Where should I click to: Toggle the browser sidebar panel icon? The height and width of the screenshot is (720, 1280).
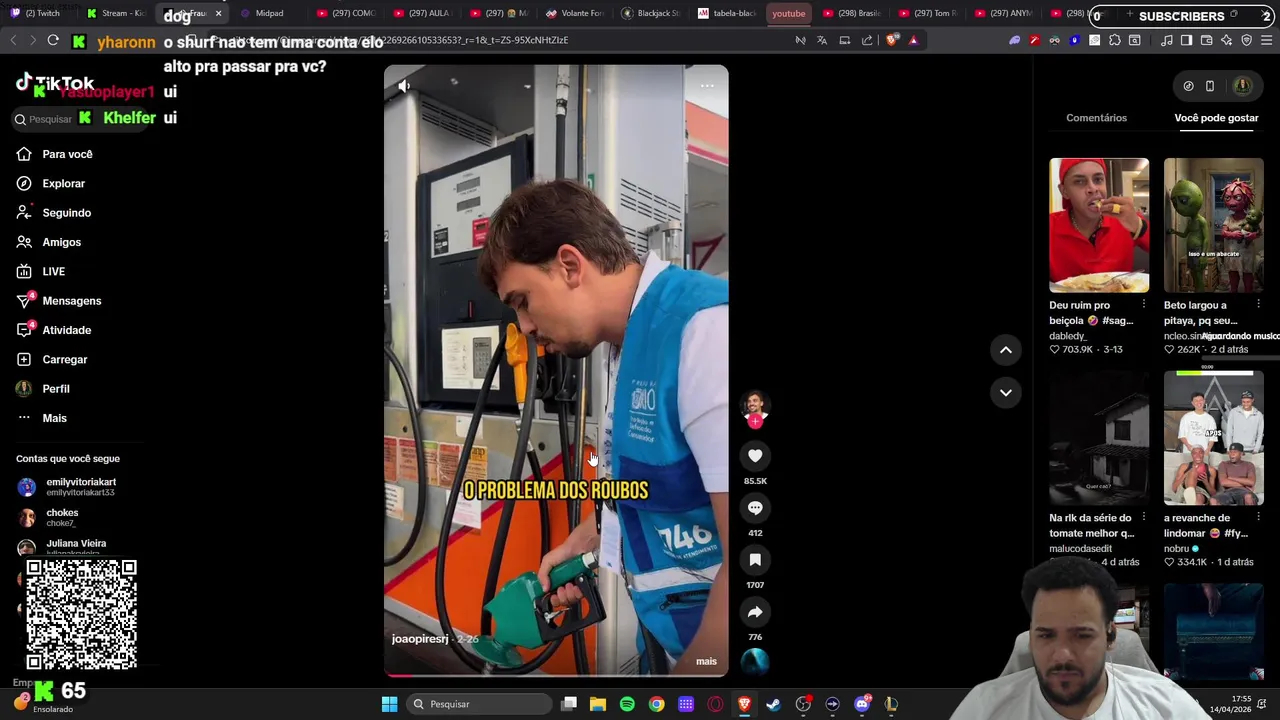(x=1186, y=40)
